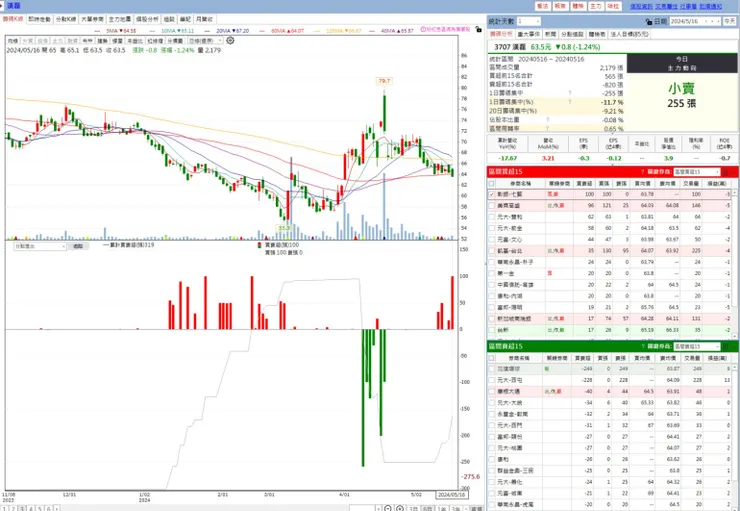Click the lock icon beside 日期
This screenshot has width=740, height=511.
(648, 22)
